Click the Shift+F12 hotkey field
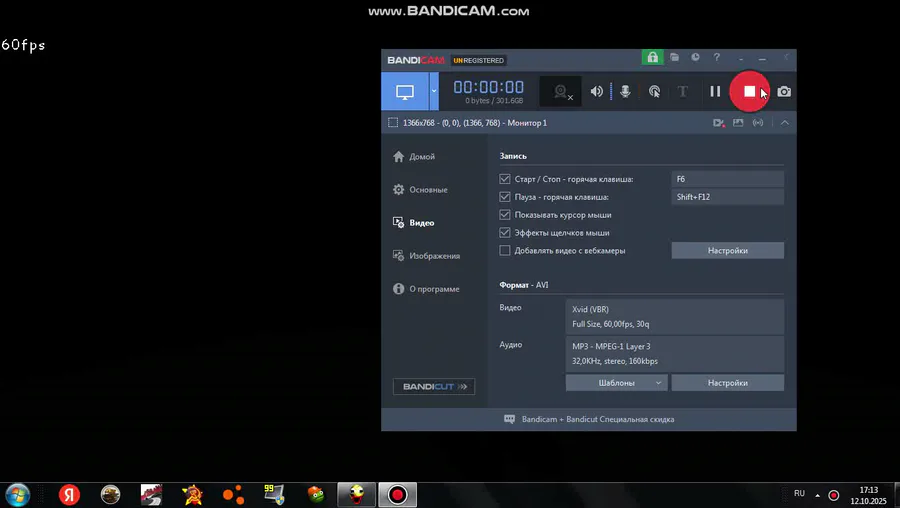This screenshot has width=900, height=508. pos(727,197)
